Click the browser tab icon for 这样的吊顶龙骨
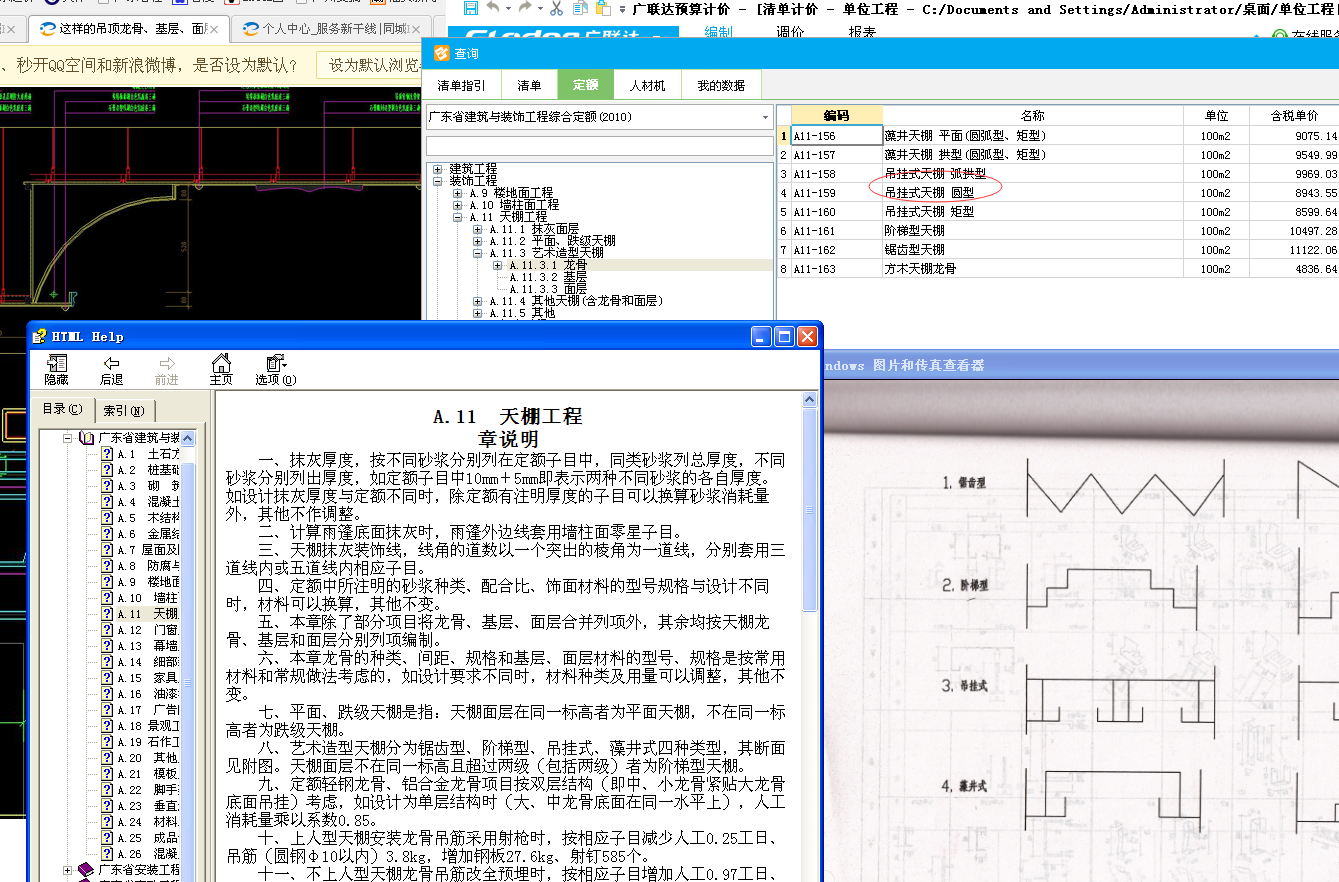Viewport: 1339px width, 882px height. 47,29
